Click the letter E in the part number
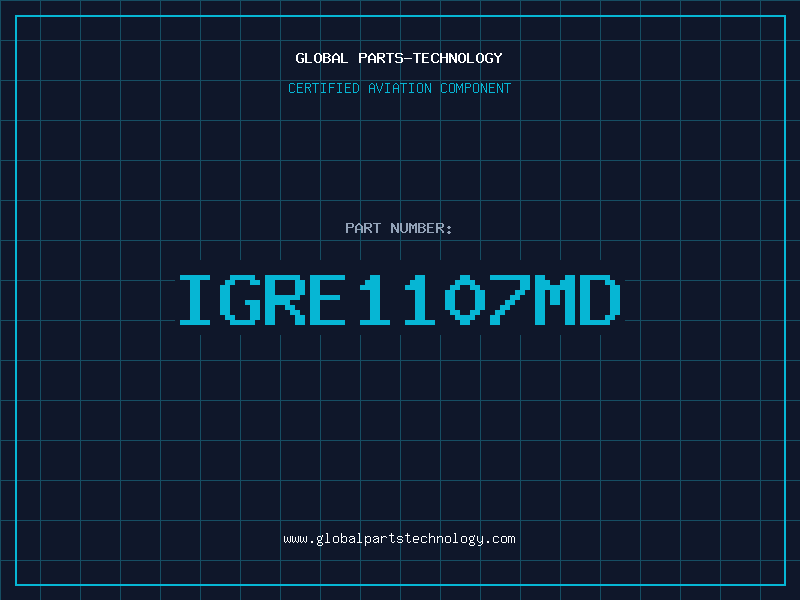The height and width of the screenshot is (600, 800). (332, 300)
